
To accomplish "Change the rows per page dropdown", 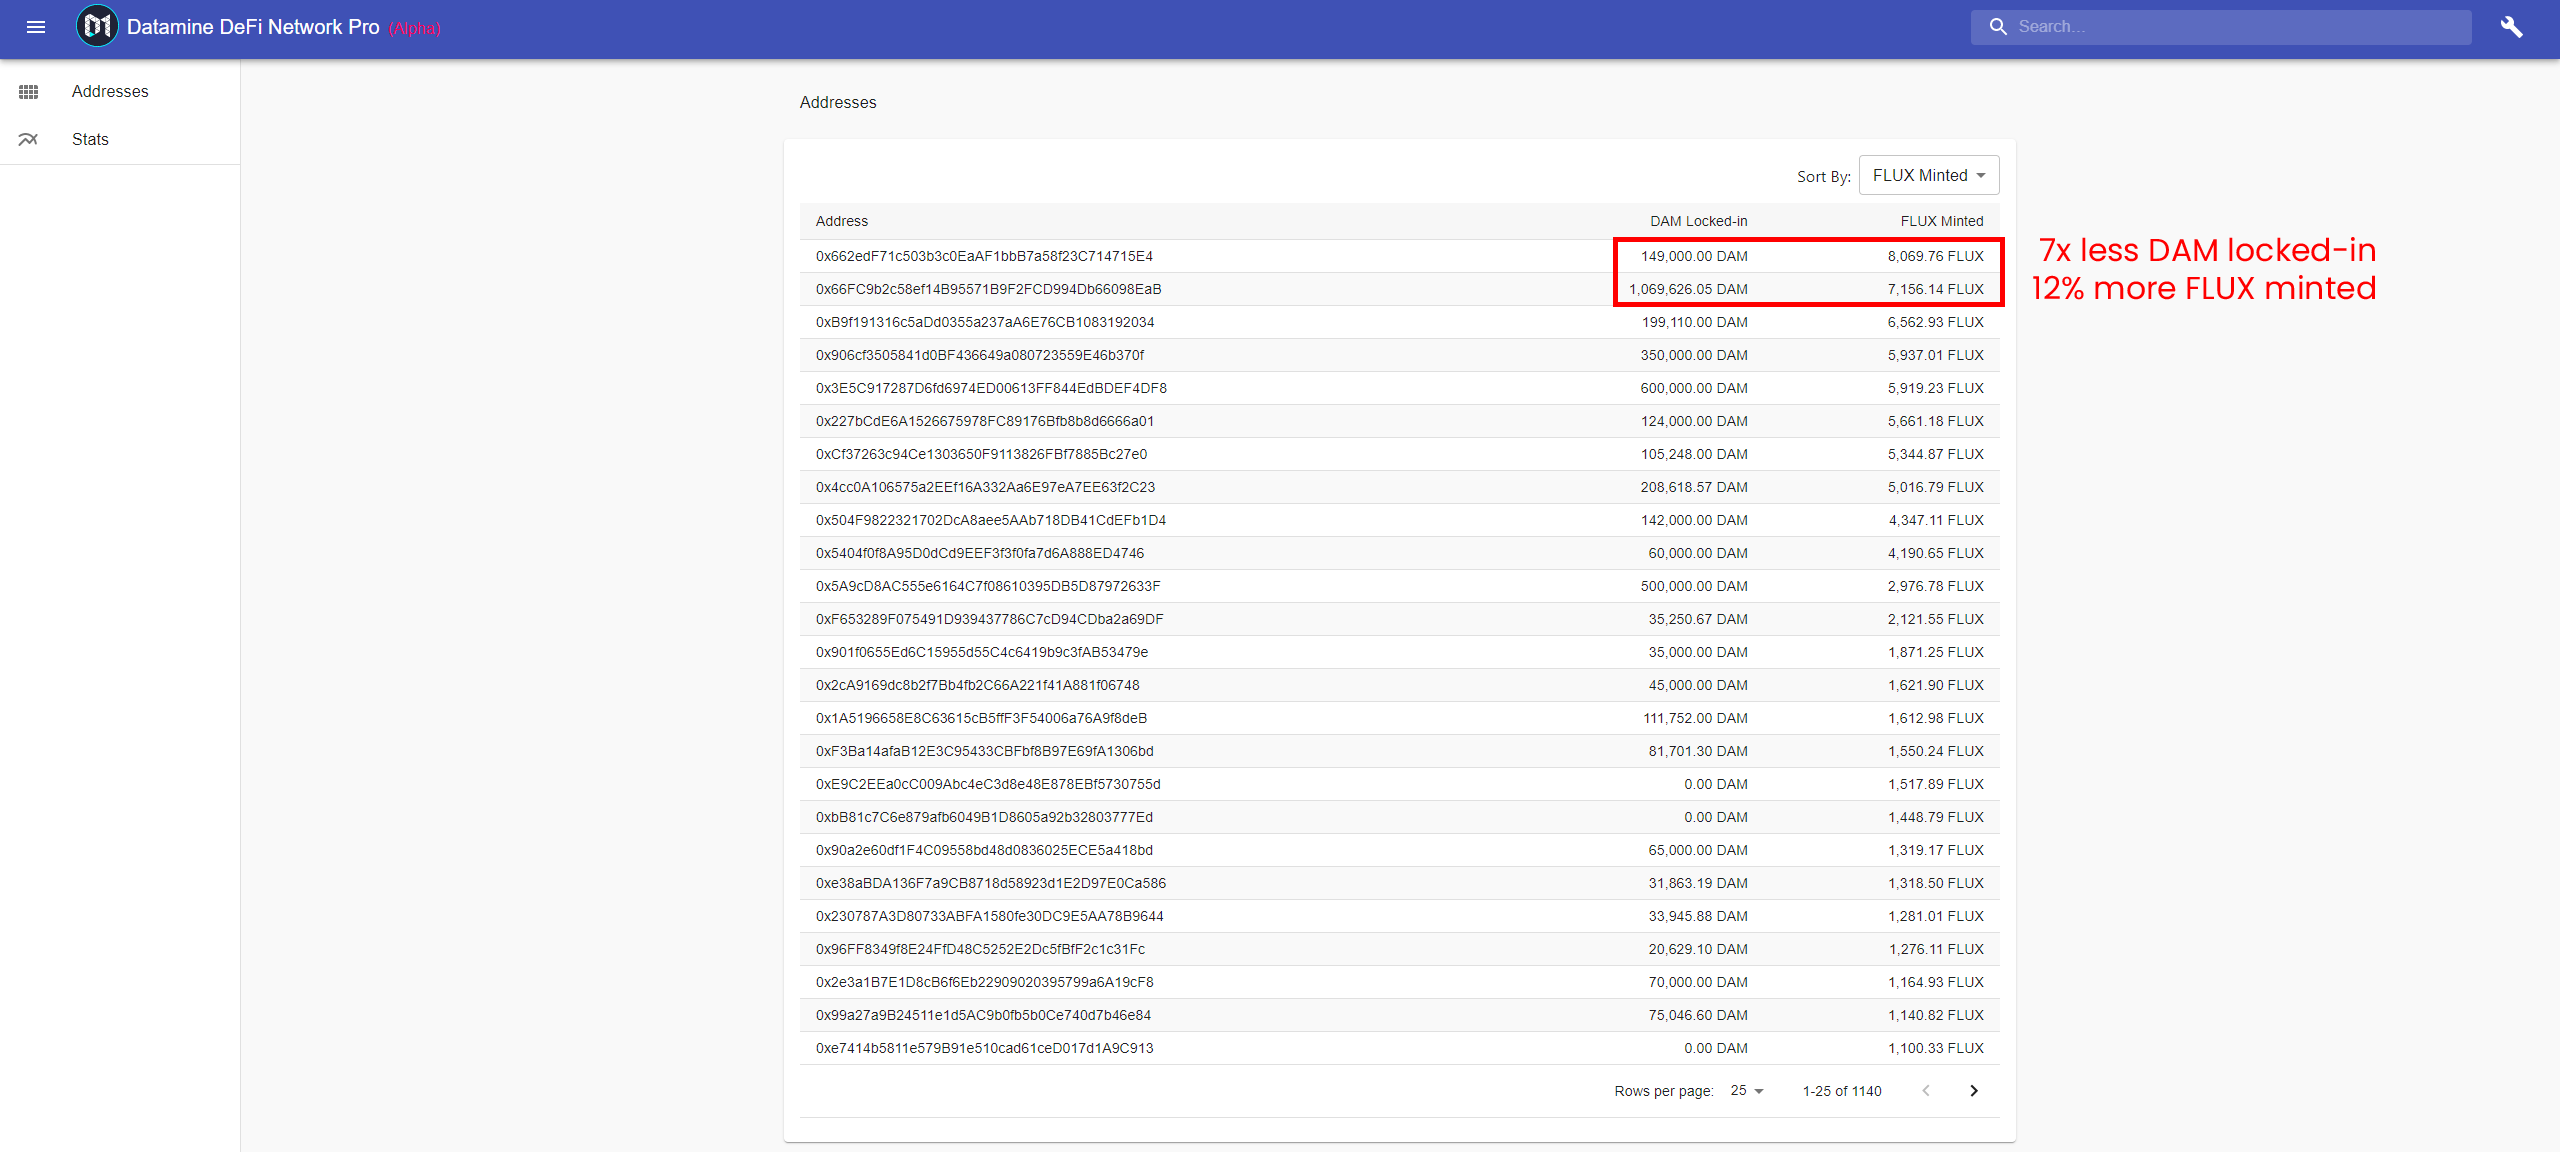I will [1747, 1091].
